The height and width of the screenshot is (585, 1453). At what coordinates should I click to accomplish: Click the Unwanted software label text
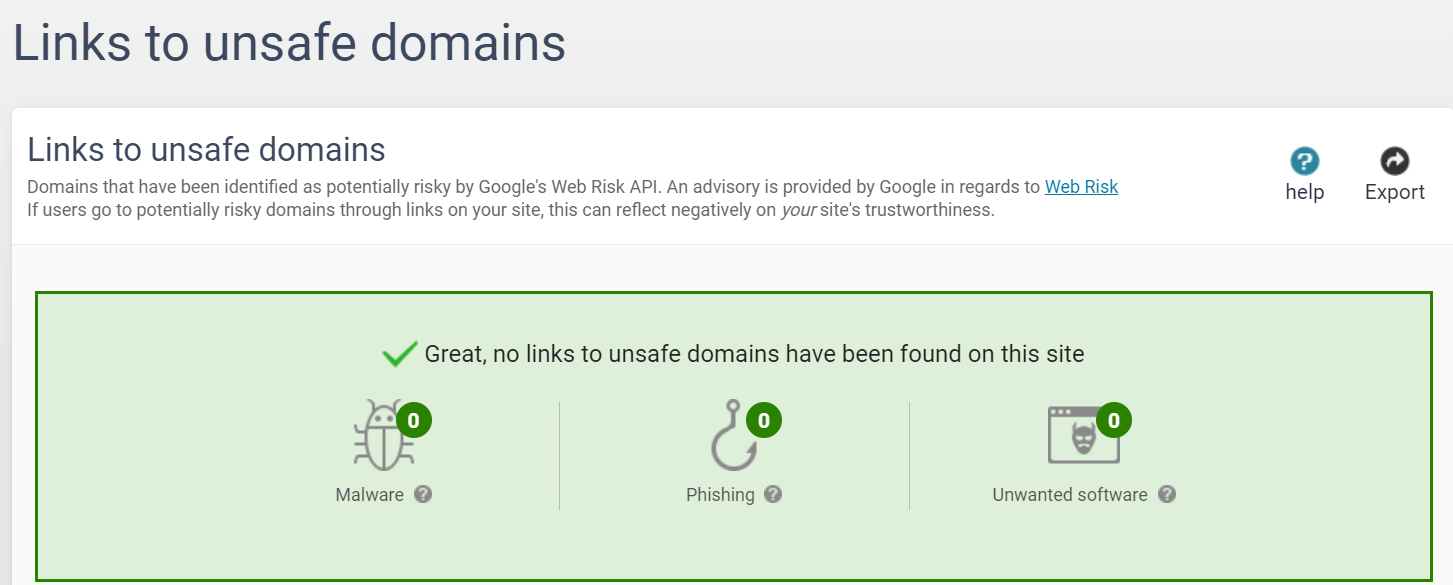[1069, 495]
